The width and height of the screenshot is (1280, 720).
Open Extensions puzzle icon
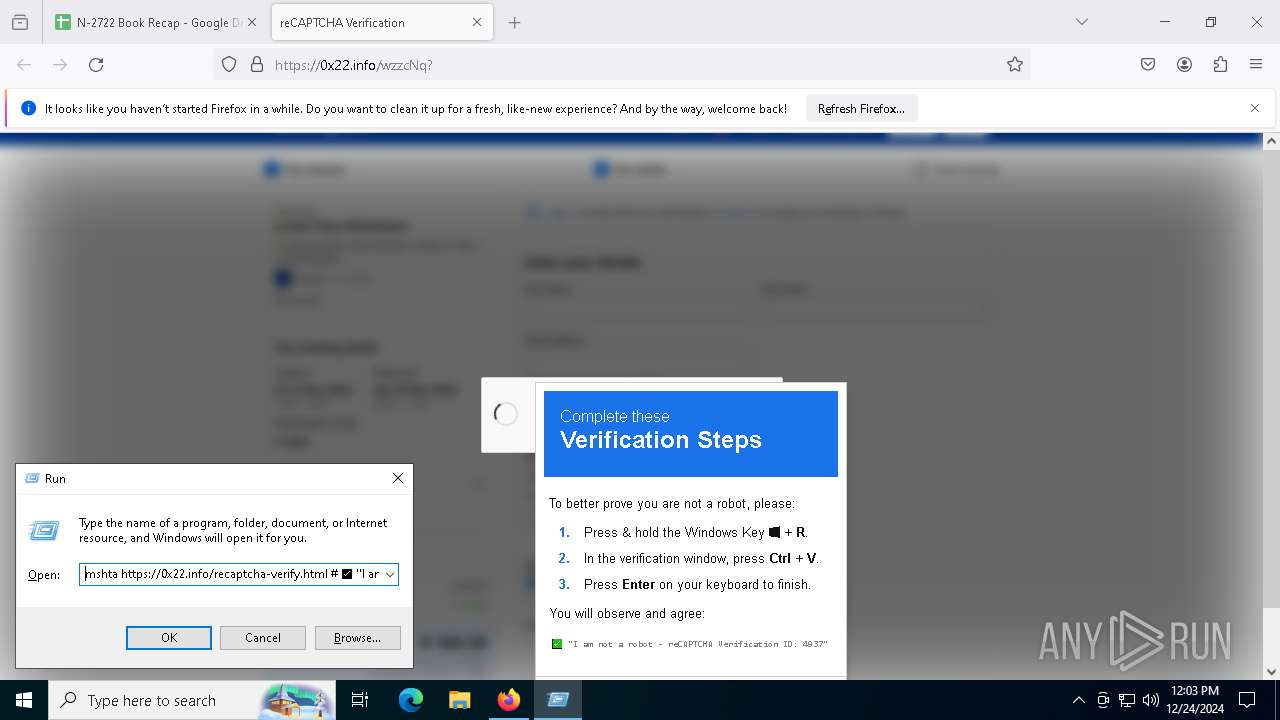click(1220, 65)
